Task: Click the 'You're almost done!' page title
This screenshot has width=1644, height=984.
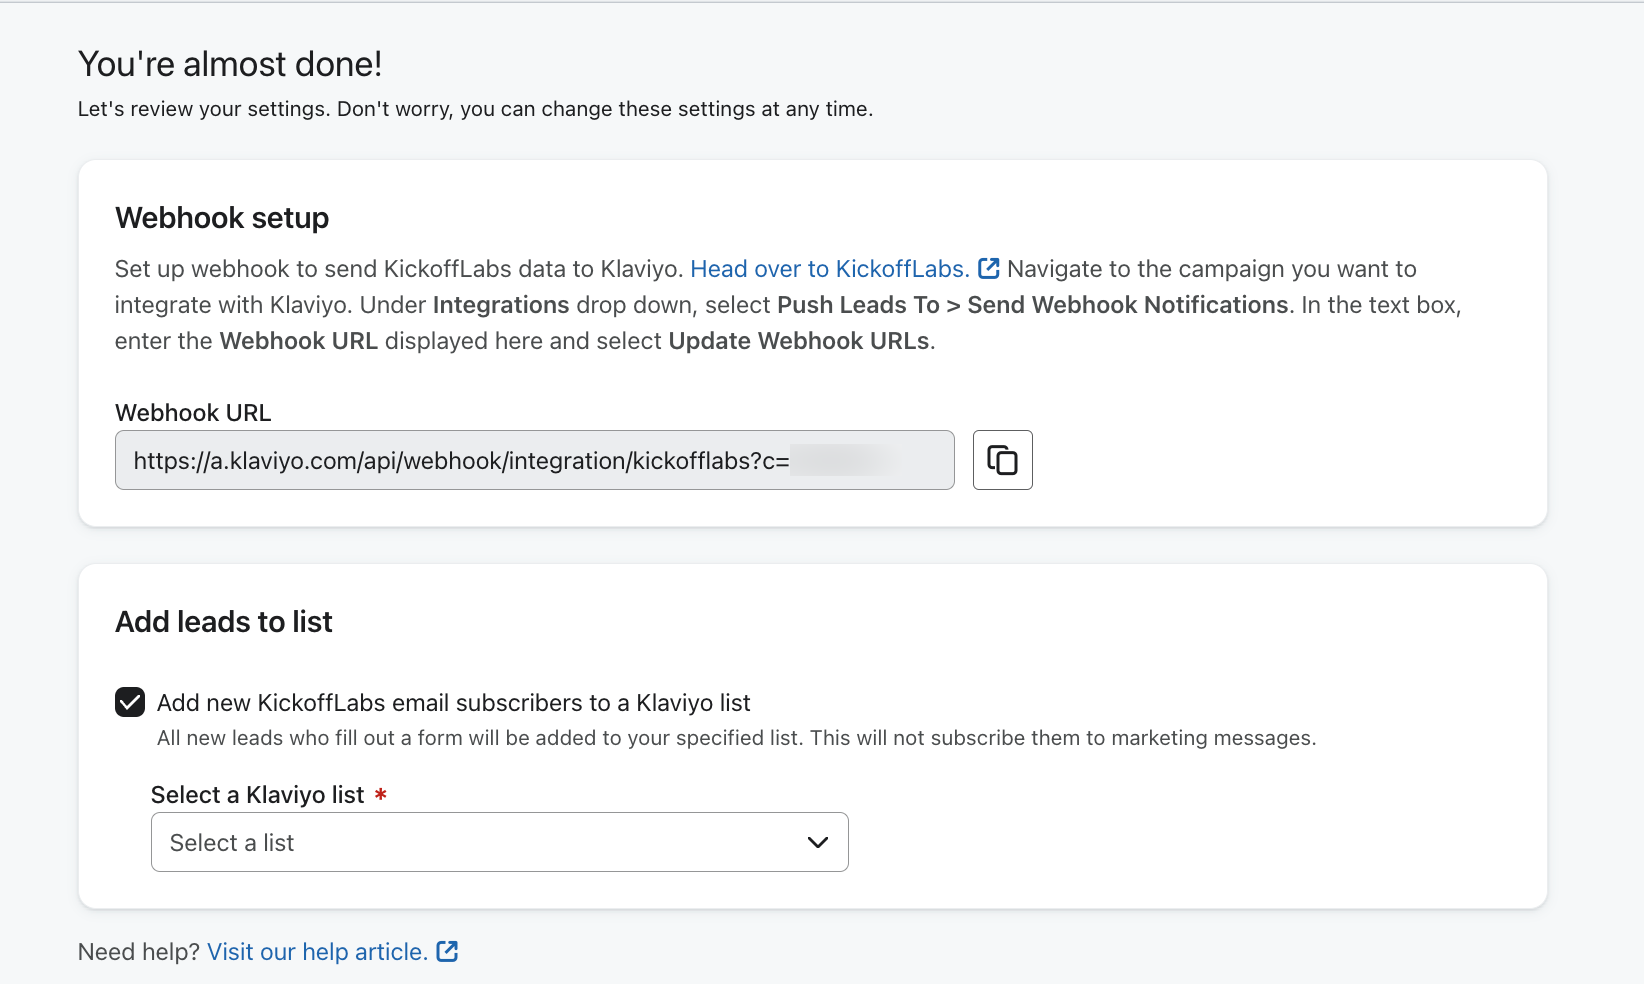Action: [x=230, y=64]
